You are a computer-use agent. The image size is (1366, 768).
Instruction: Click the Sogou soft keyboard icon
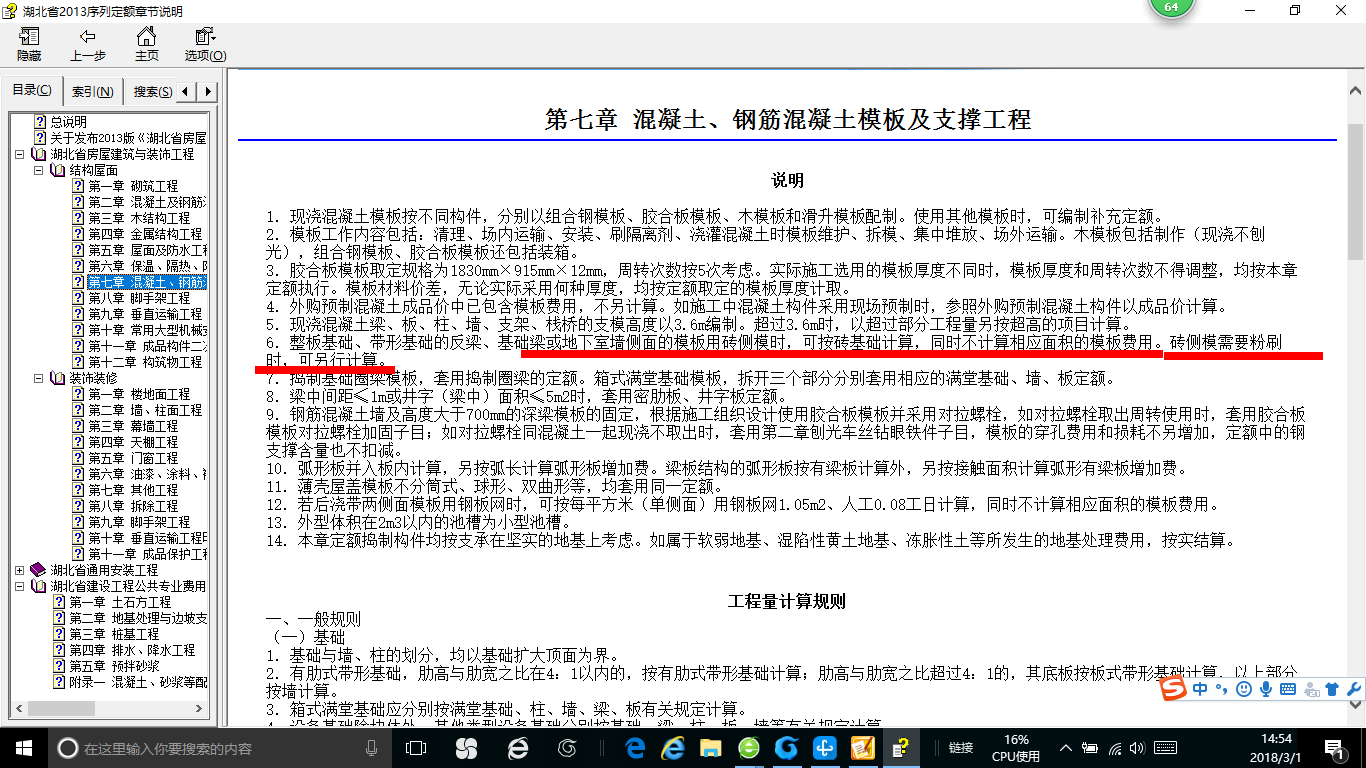(1287, 689)
